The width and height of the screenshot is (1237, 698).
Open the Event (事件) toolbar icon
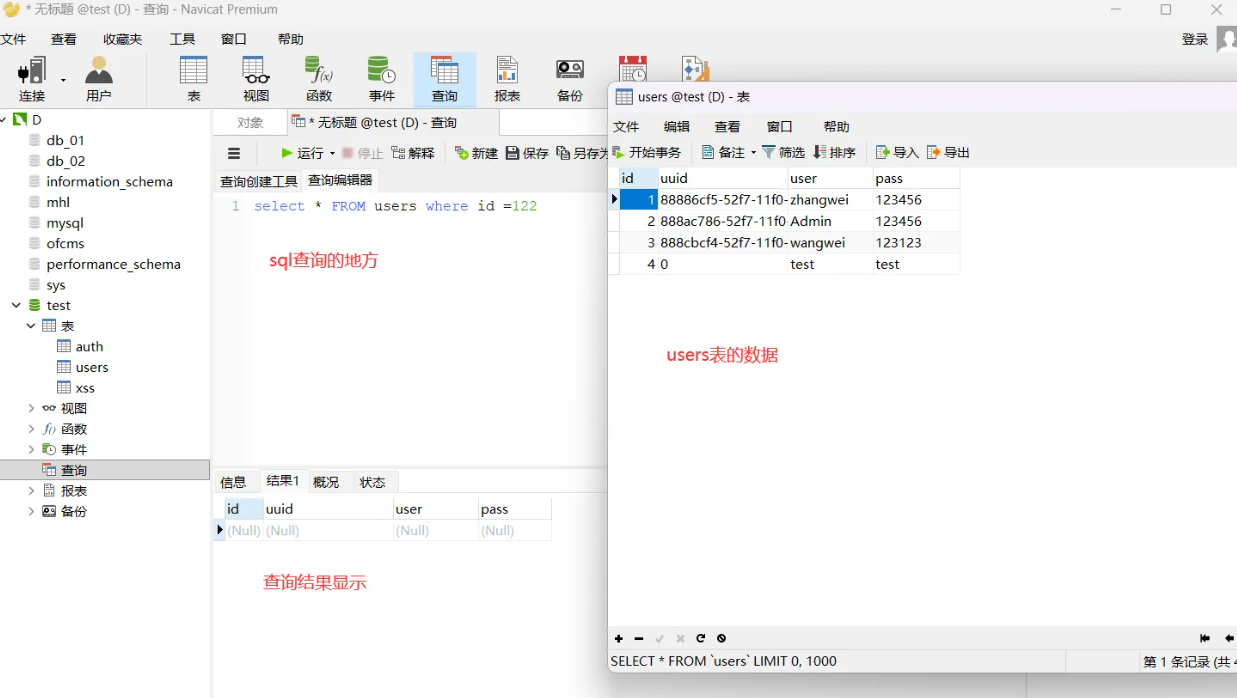tap(381, 79)
